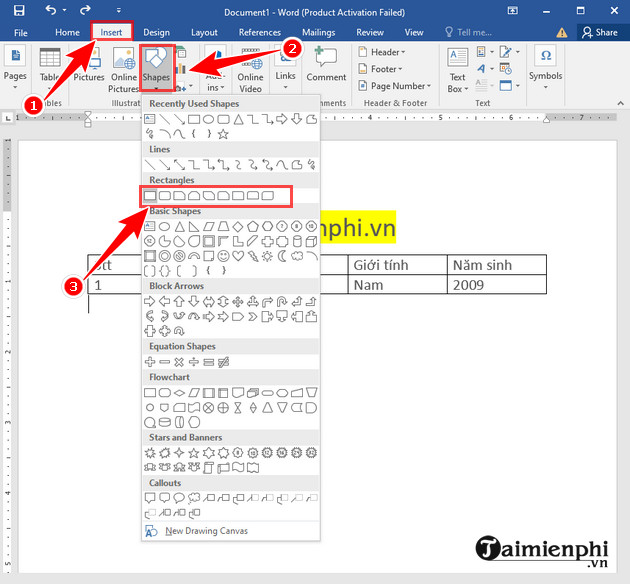Image resolution: width=630 pixels, height=584 pixels.
Task: Switch to the View tab
Action: (x=414, y=33)
